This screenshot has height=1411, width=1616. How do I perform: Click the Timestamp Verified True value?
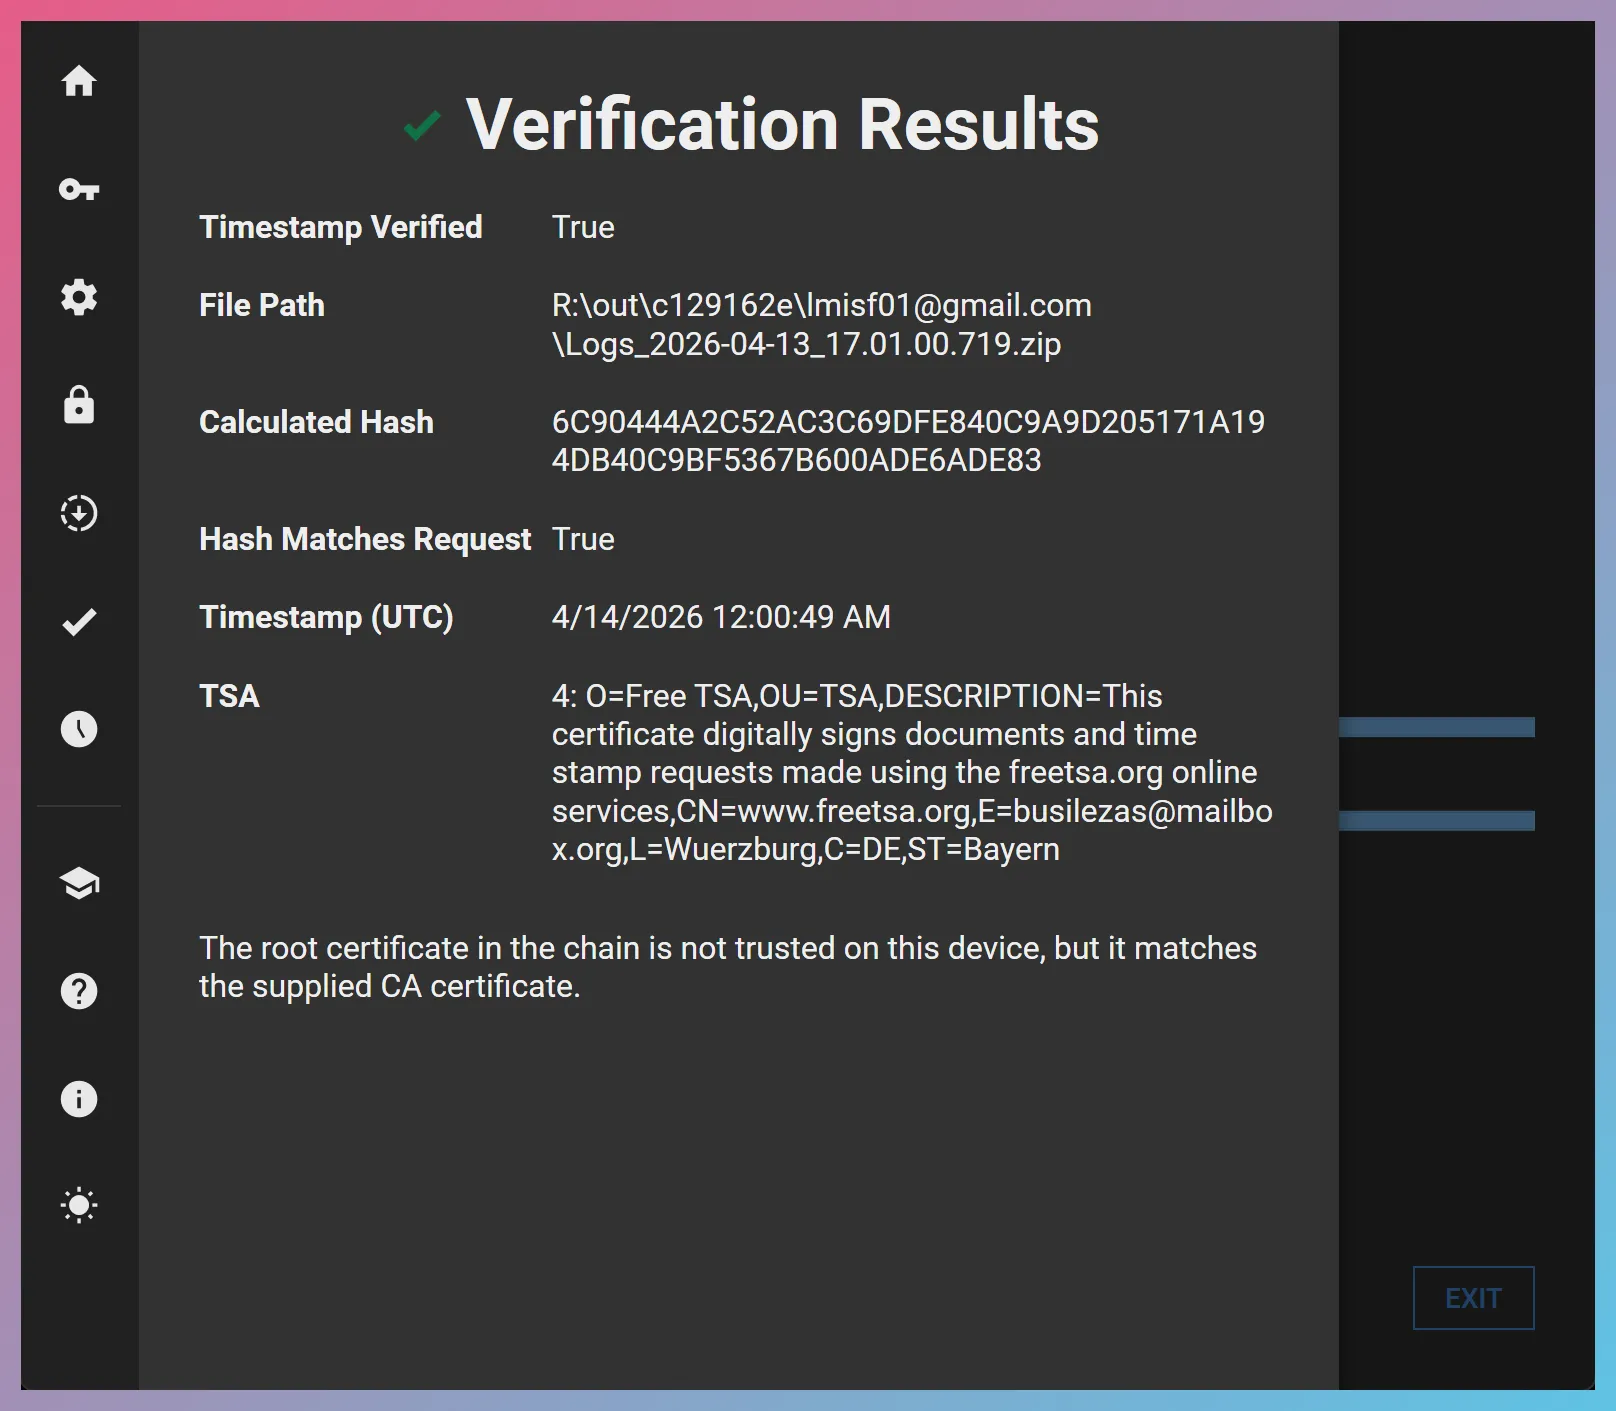(x=583, y=227)
